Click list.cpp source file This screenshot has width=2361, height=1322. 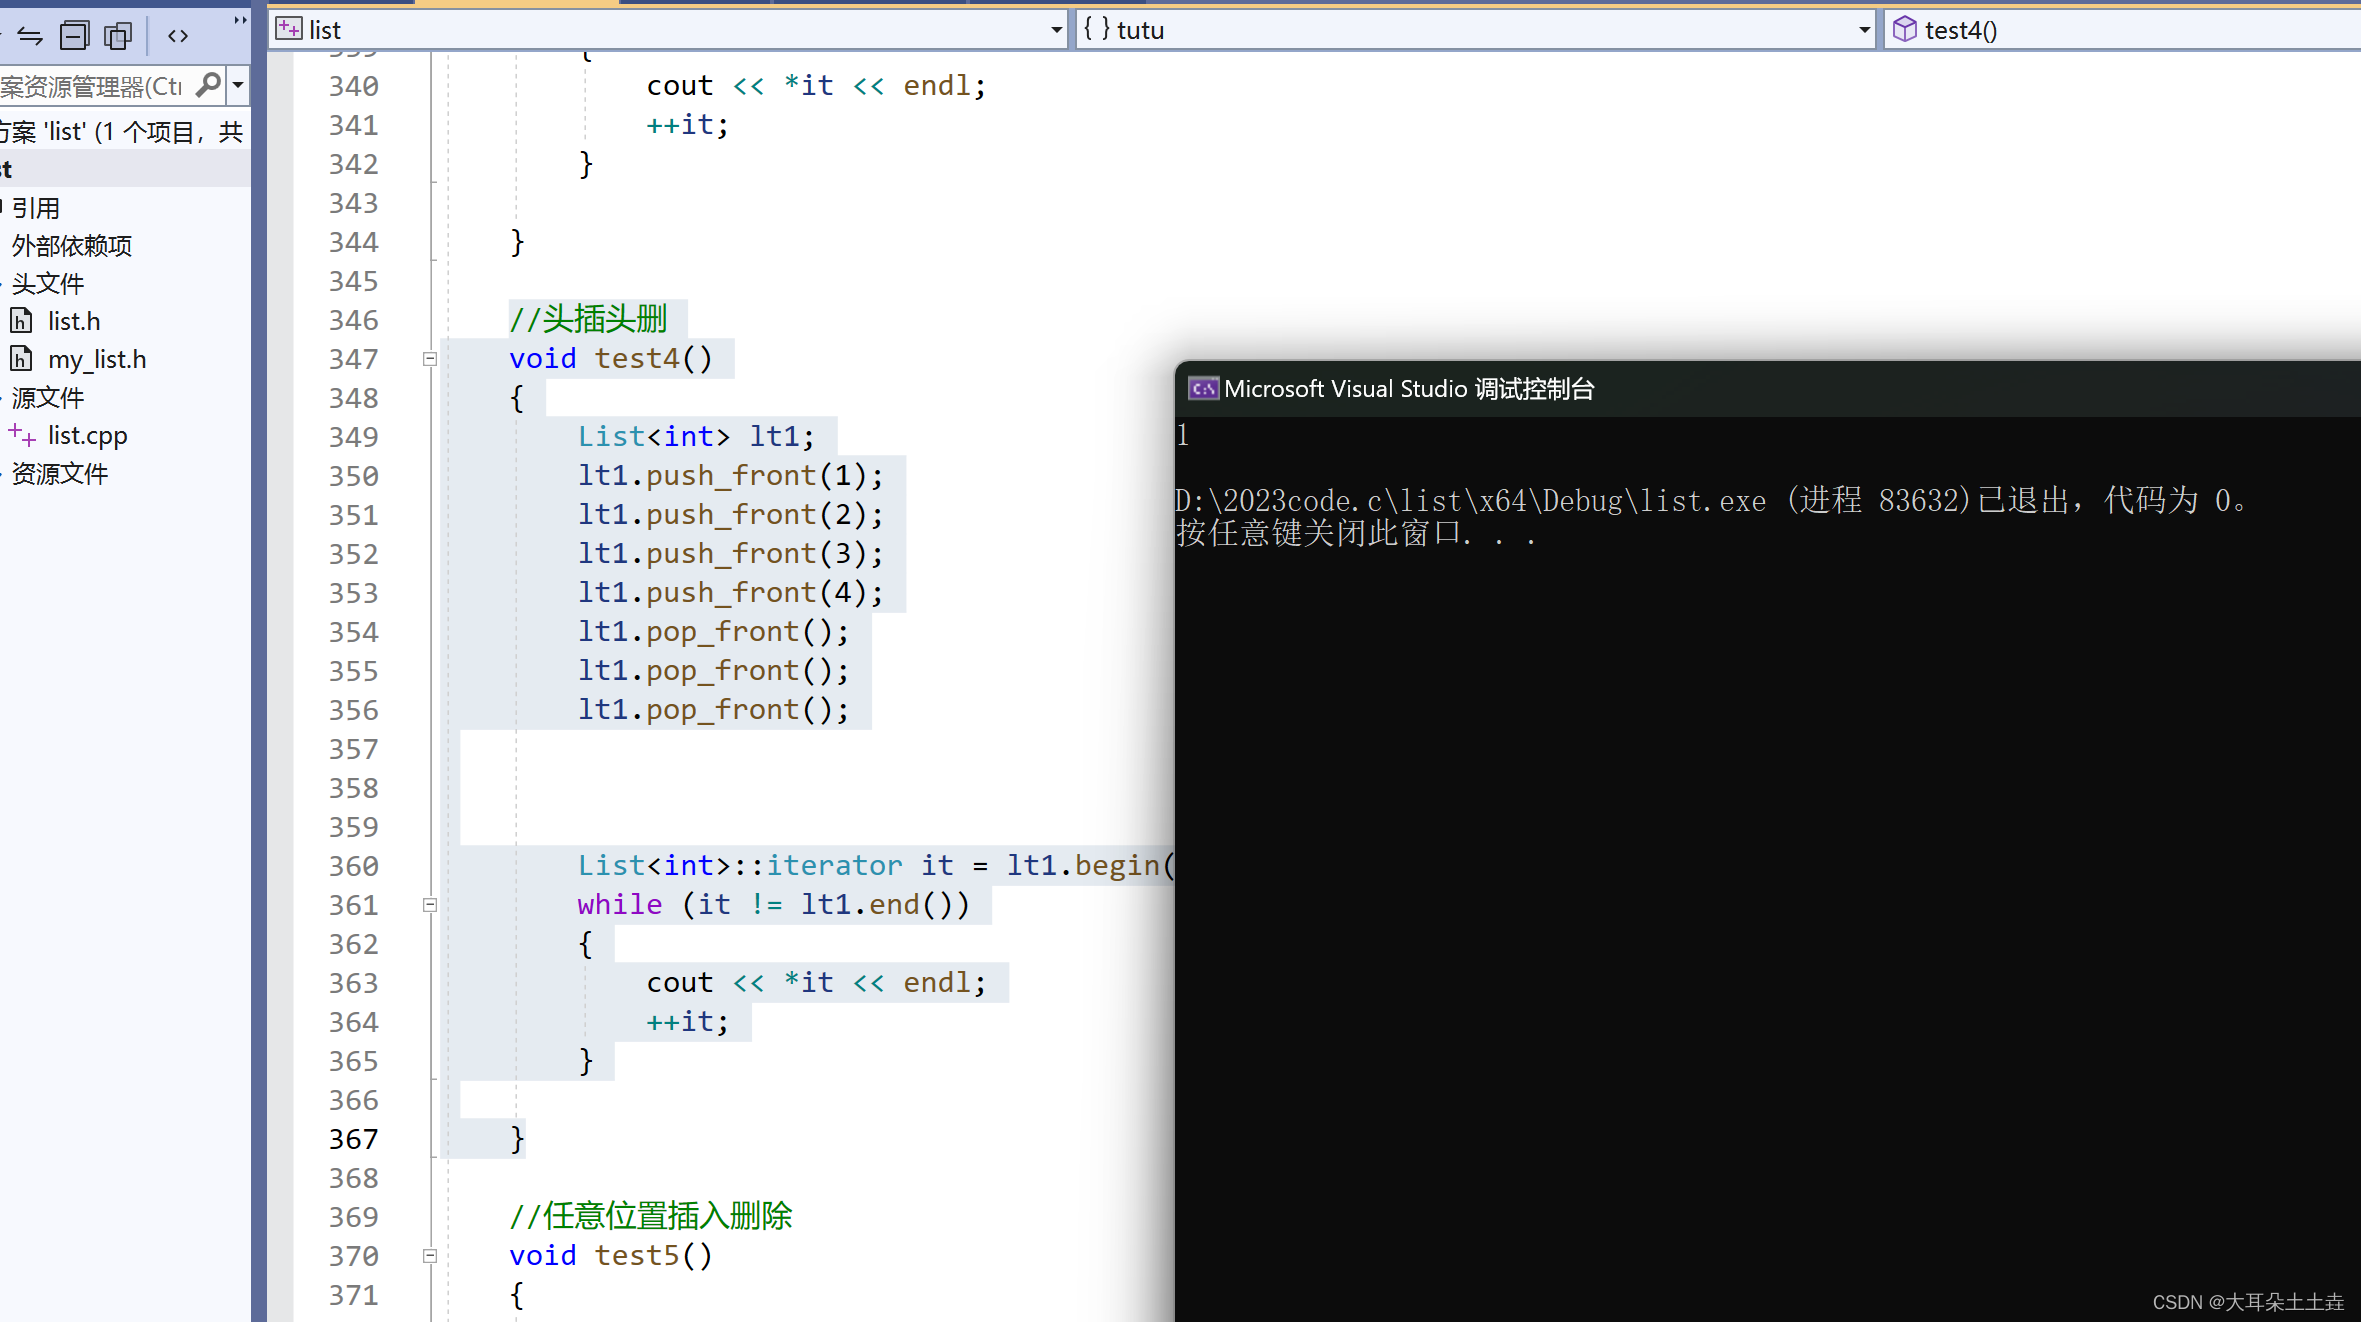click(88, 435)
